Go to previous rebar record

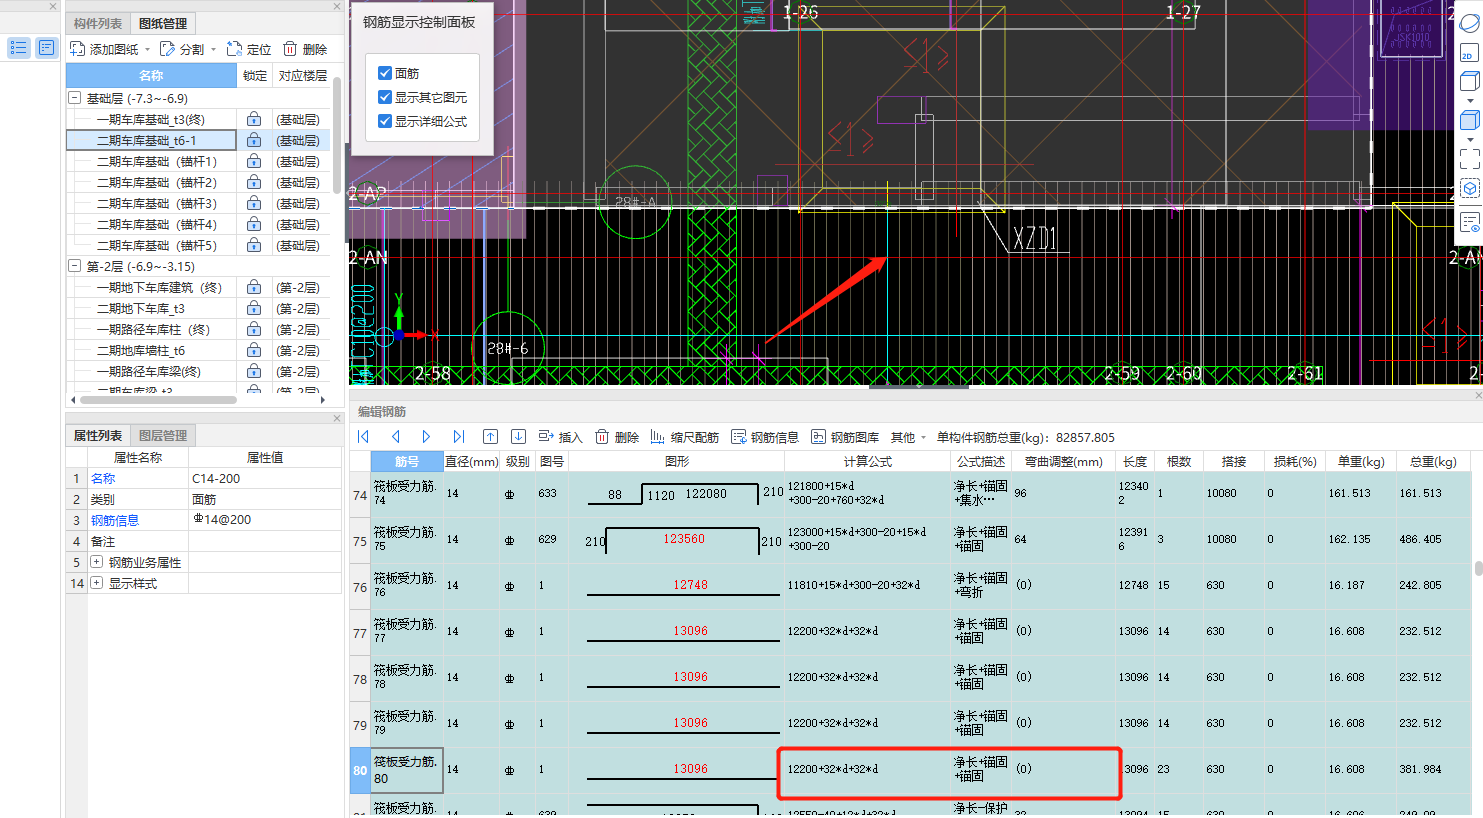click(395, 437)
